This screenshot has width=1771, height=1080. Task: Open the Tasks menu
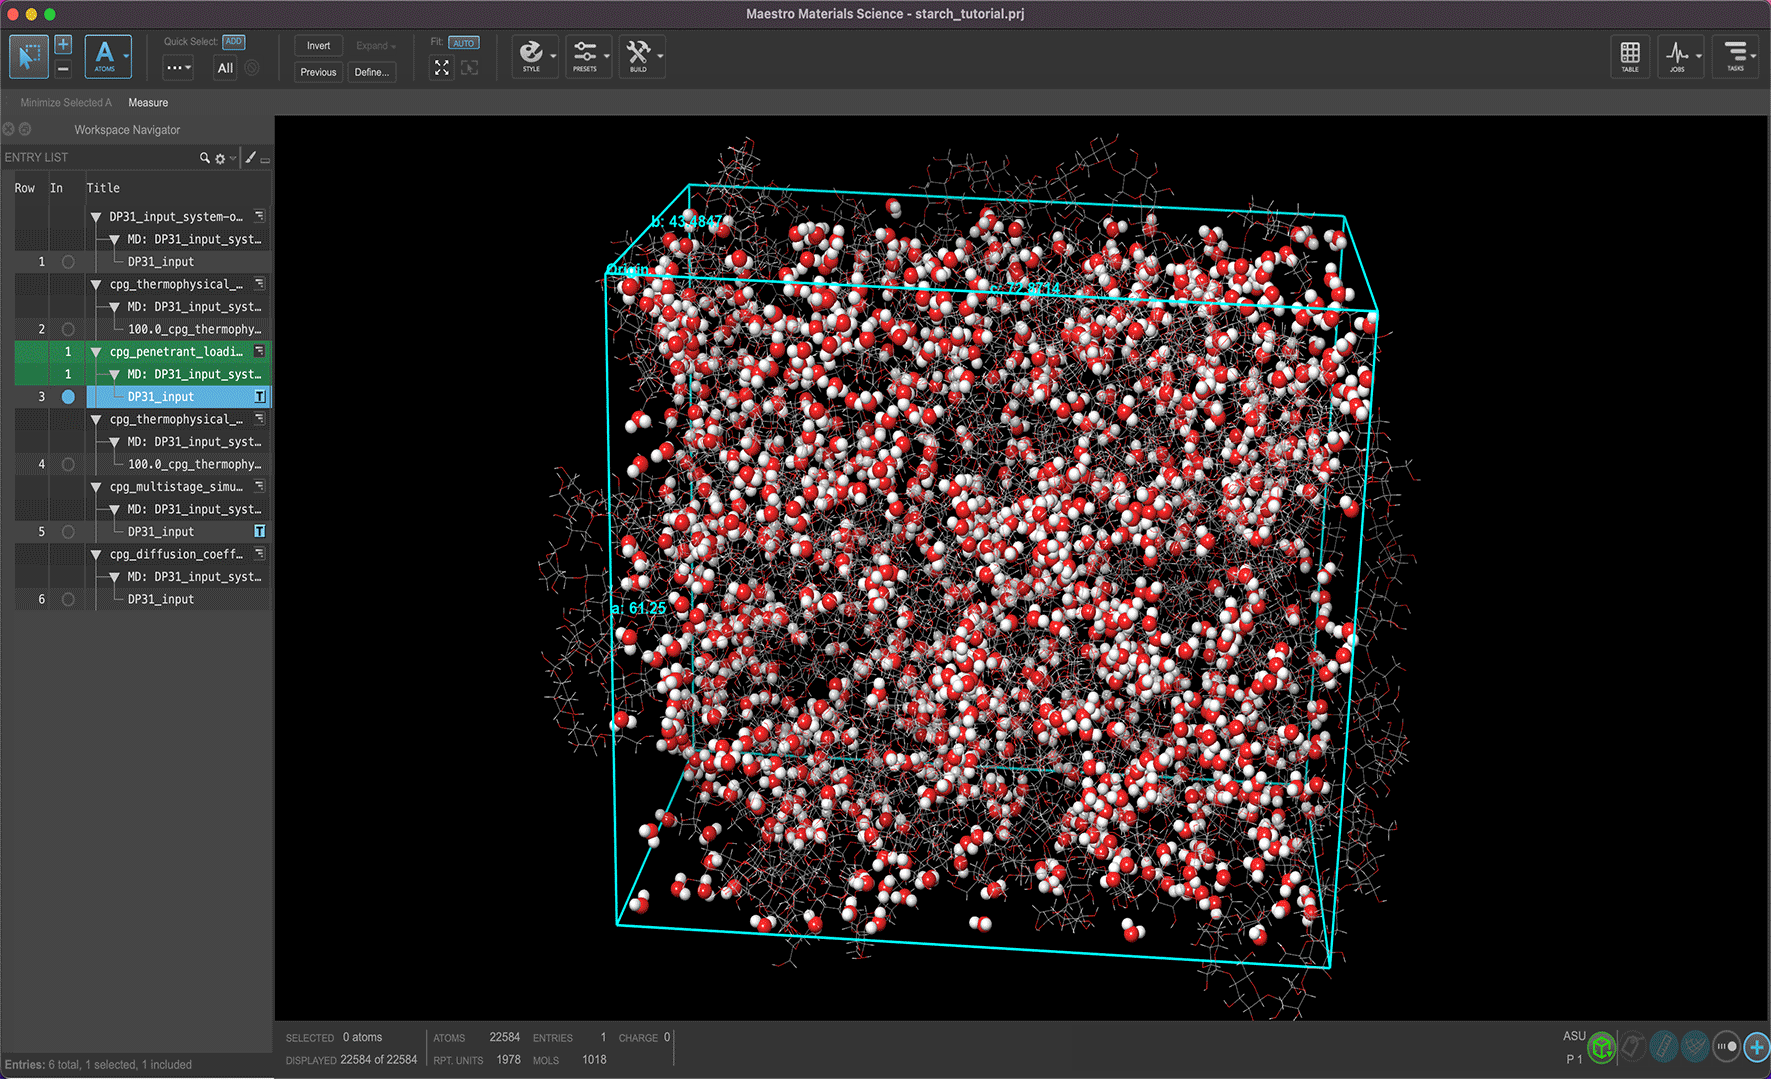point(1735,55)
